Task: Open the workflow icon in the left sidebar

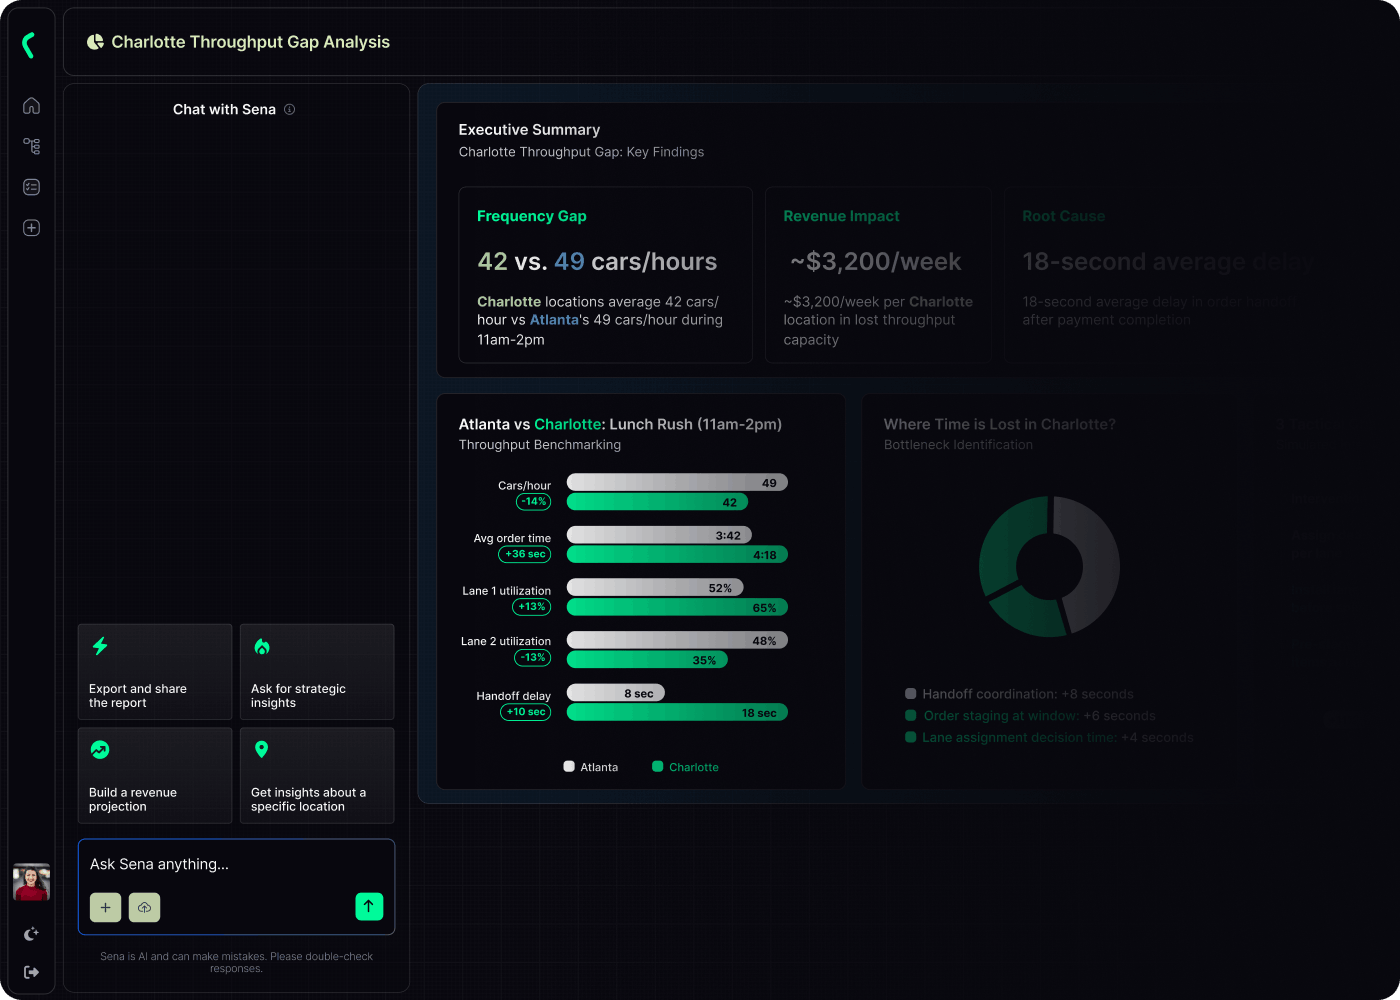Action: pyautogui.click(x=31, y=145)
